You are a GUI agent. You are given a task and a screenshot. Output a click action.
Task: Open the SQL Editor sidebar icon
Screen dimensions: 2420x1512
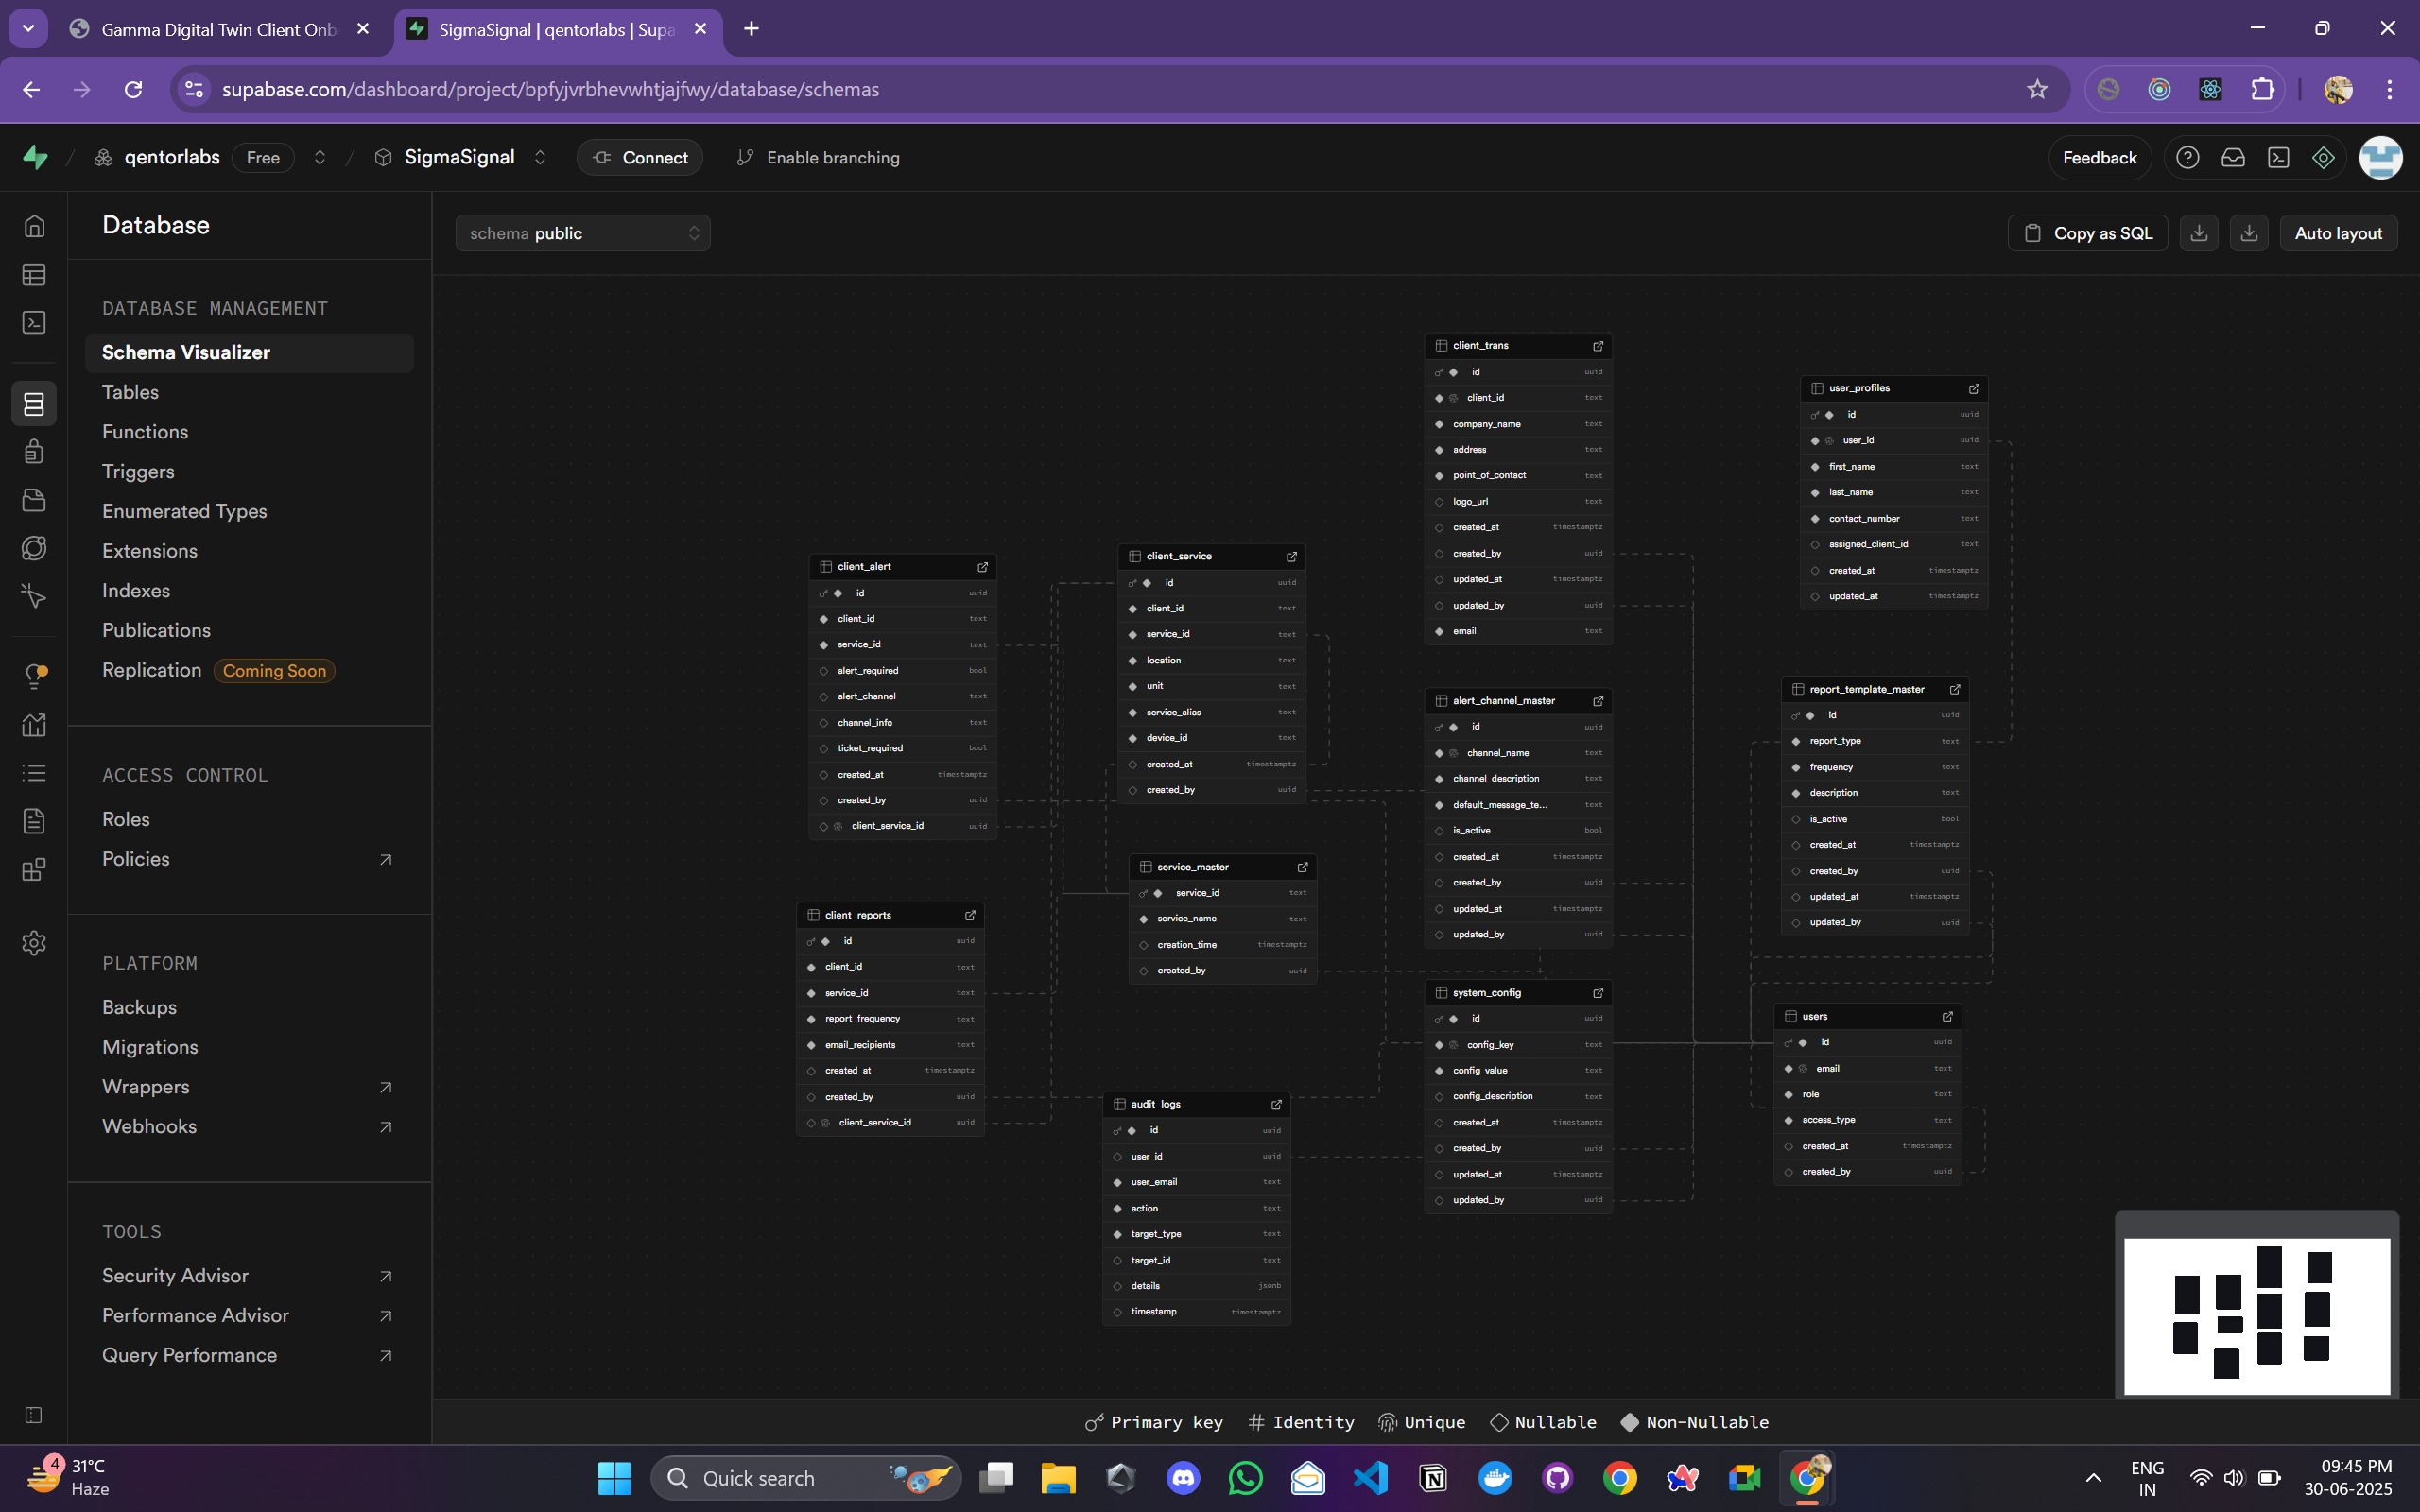(x=34, y=322)
